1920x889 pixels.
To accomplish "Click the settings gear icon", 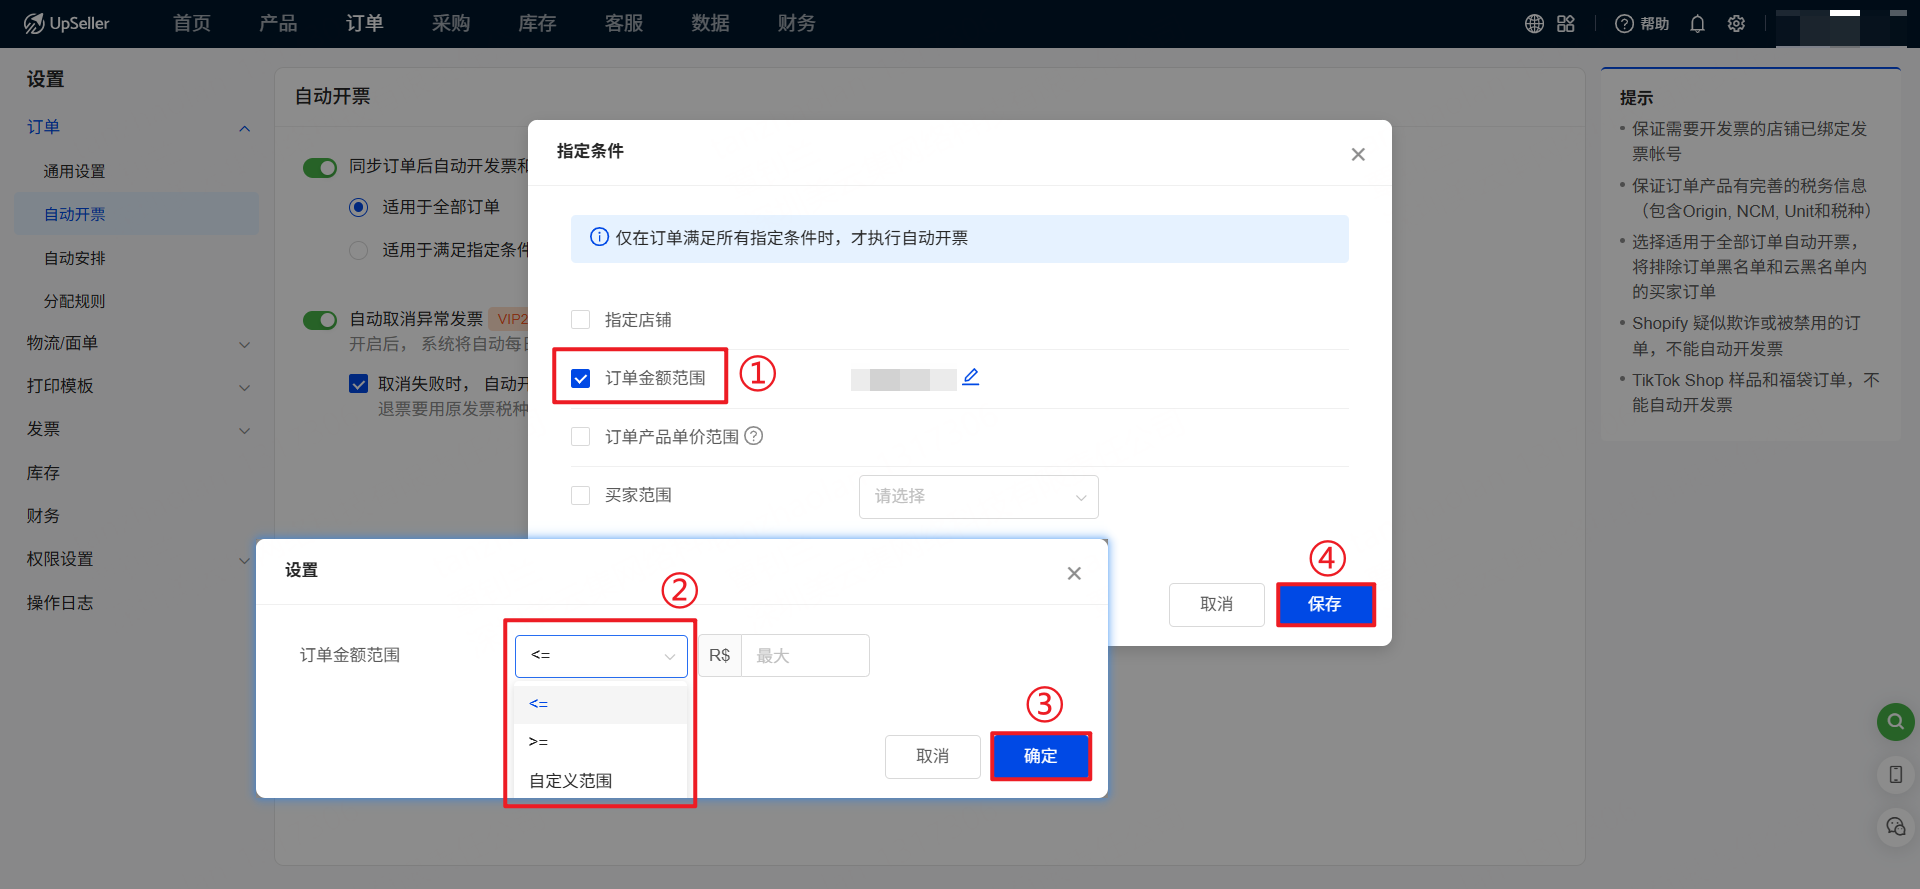I will coord(1736,24).
